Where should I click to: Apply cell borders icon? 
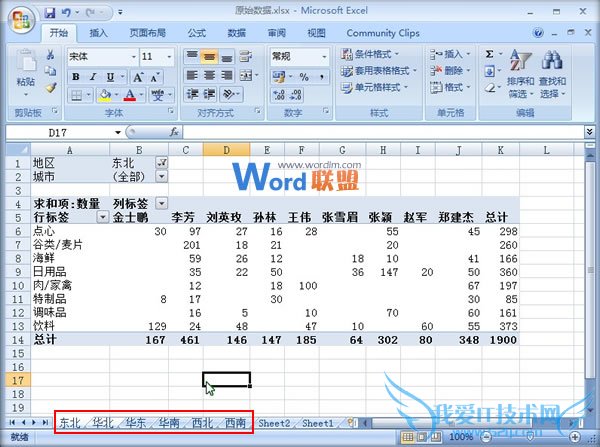click(77, 95)
